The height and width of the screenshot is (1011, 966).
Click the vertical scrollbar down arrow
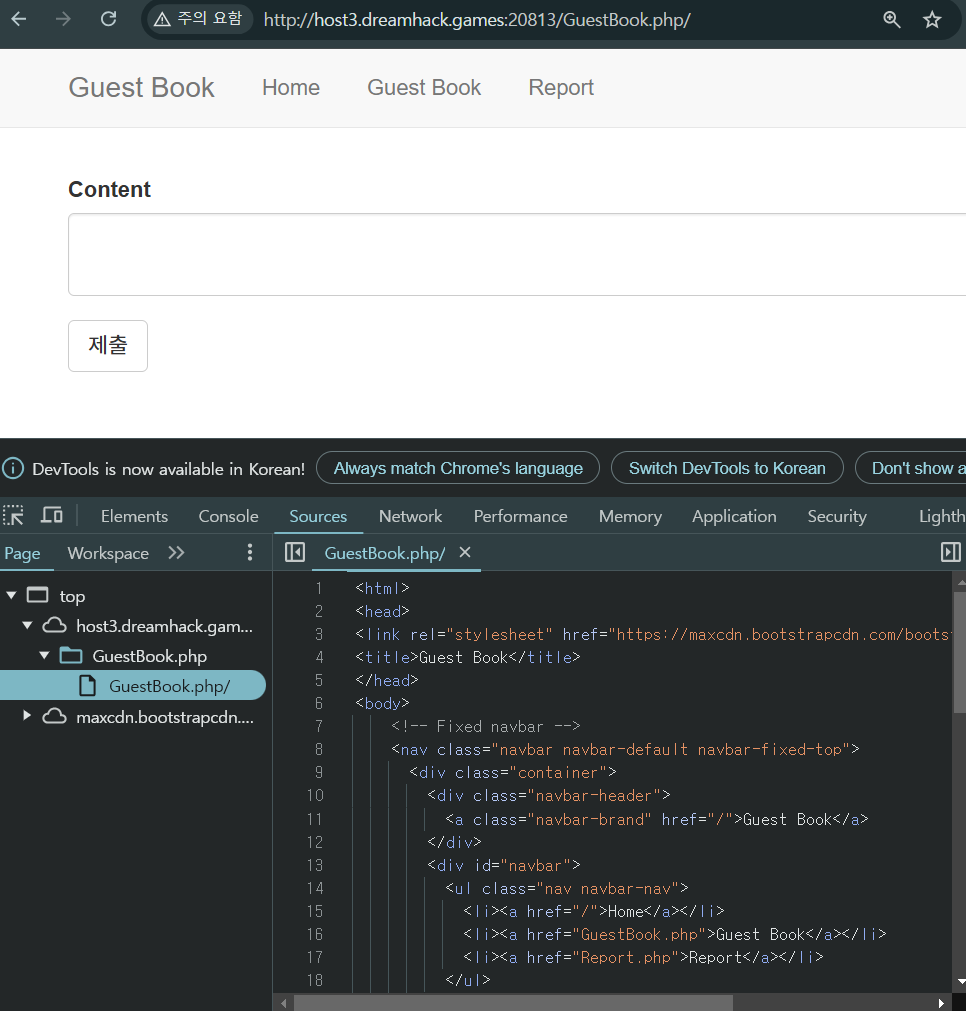[x=960, y=983]
